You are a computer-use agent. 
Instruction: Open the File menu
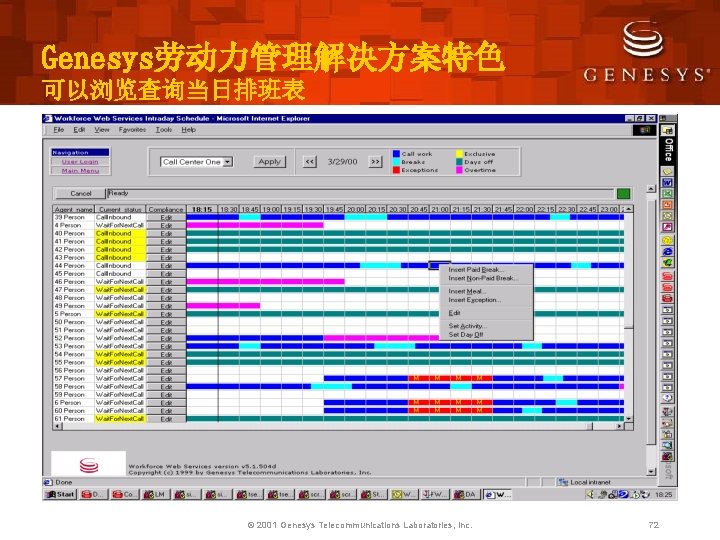(x=59, y=130)
